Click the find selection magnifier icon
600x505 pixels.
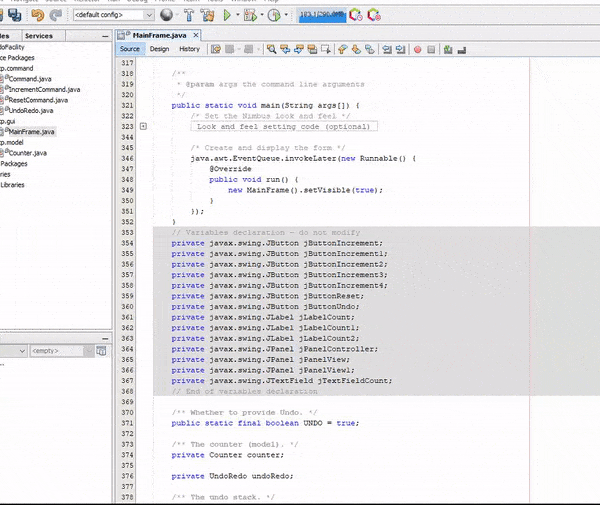[271, 48]
